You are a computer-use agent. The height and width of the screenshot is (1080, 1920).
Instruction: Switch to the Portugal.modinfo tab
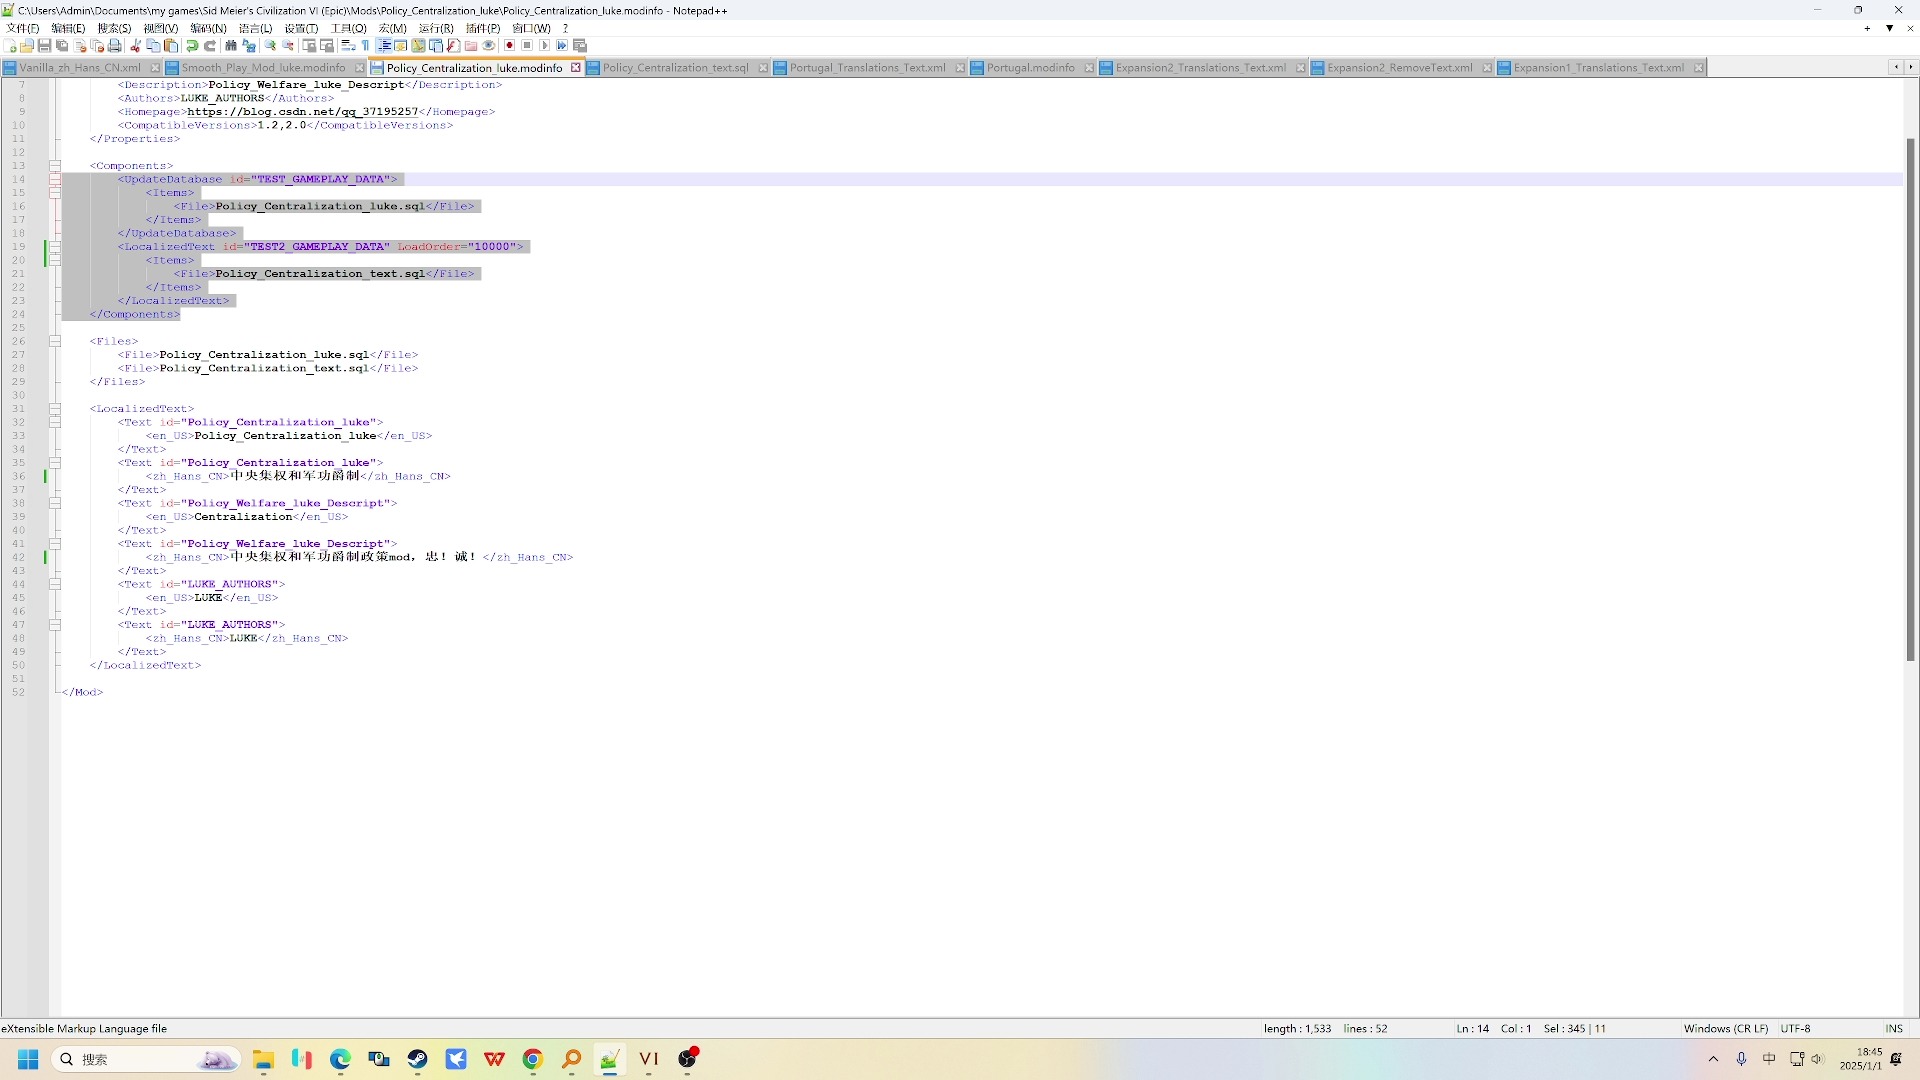[x=1030, y=68]
